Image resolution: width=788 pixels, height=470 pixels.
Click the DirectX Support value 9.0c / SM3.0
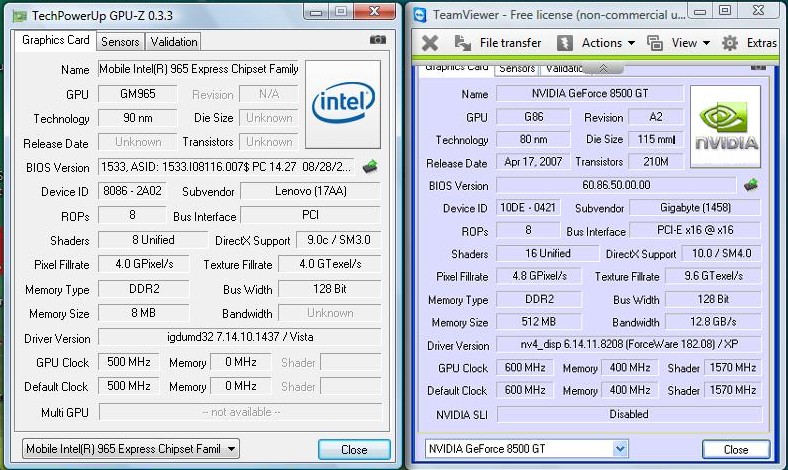(x=339, y=240)
